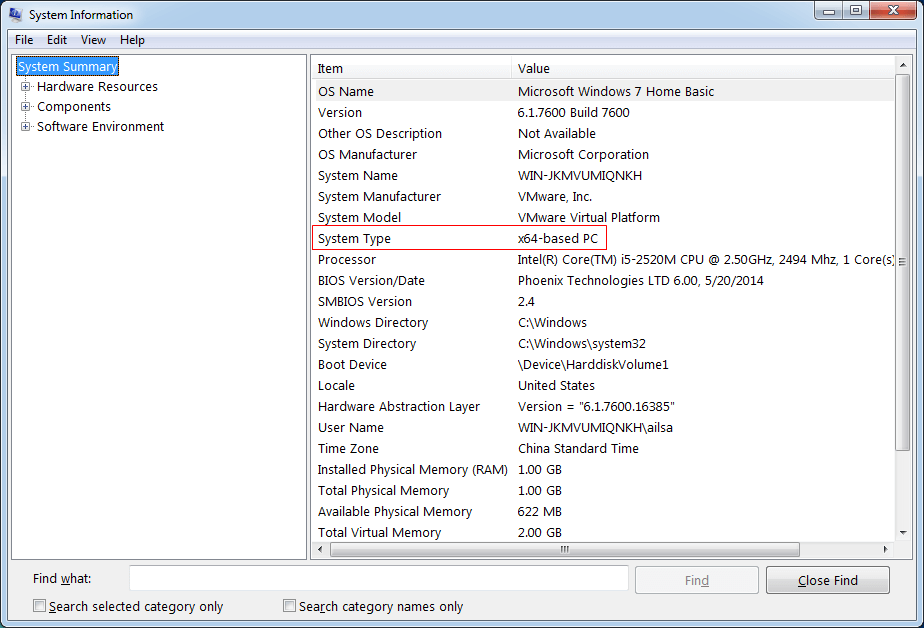
Task: Select the Hardware Resources category
Action: pos(97,87)
